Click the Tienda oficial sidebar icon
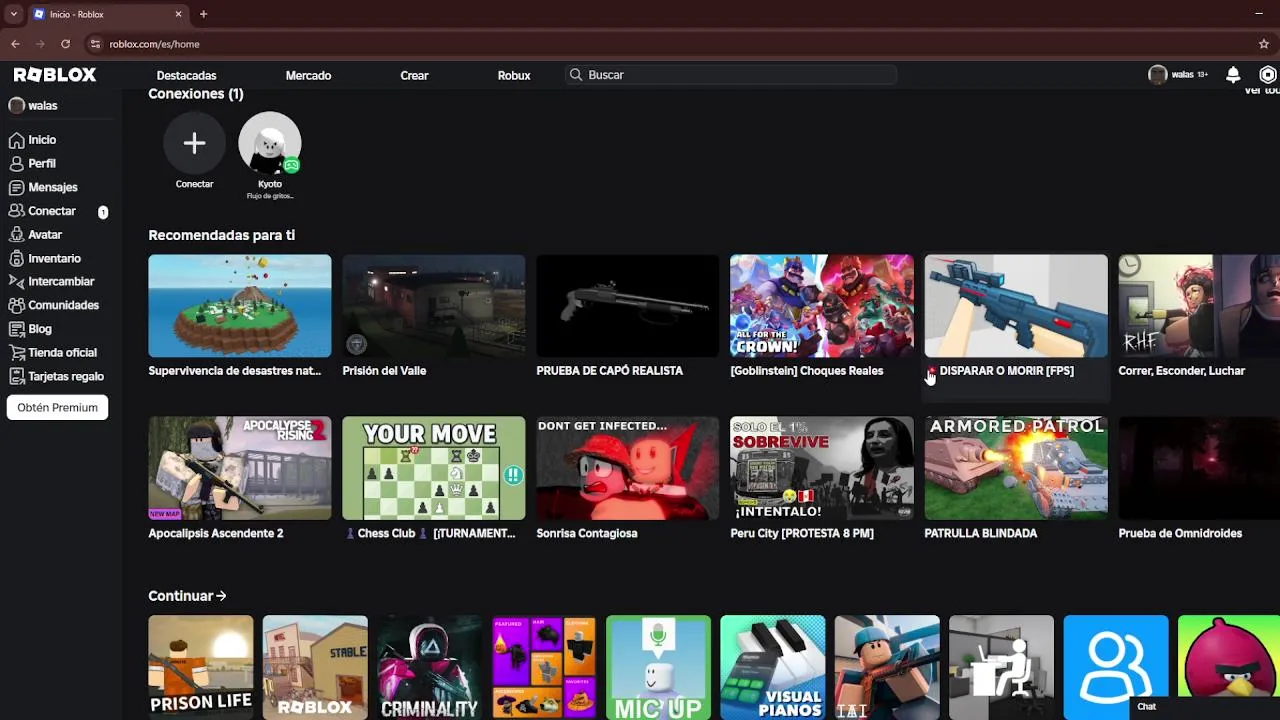This screenshot has height=720, width=1280. pos(16,353)
